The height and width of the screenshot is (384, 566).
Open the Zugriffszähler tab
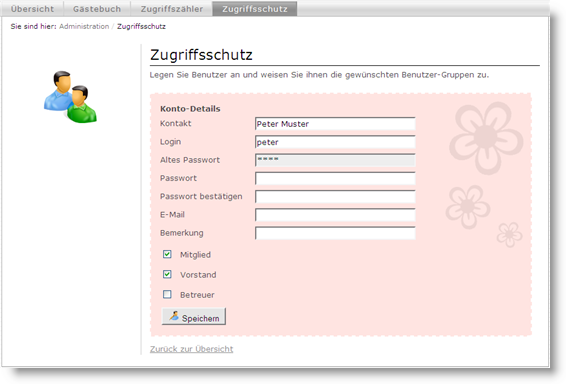click(172, 9)
